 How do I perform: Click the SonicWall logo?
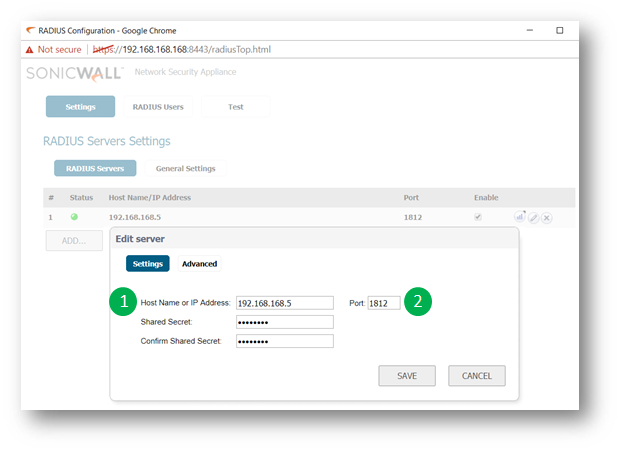point(75,74)
